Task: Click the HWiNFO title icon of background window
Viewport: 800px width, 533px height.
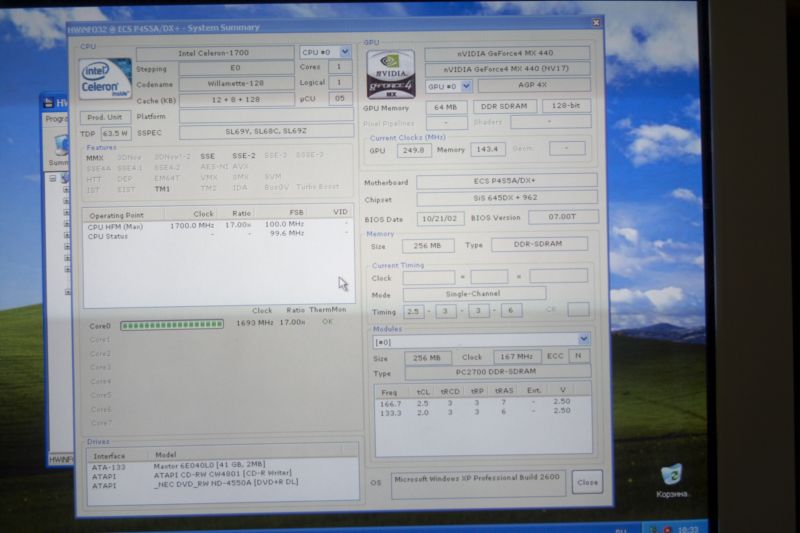Action: [48, 103]
